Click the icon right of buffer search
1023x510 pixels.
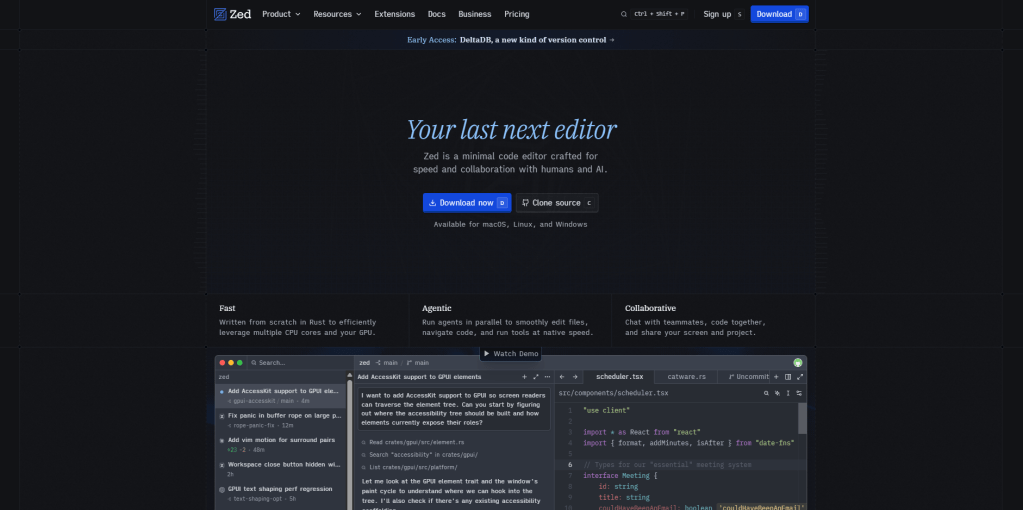point(777,393)
